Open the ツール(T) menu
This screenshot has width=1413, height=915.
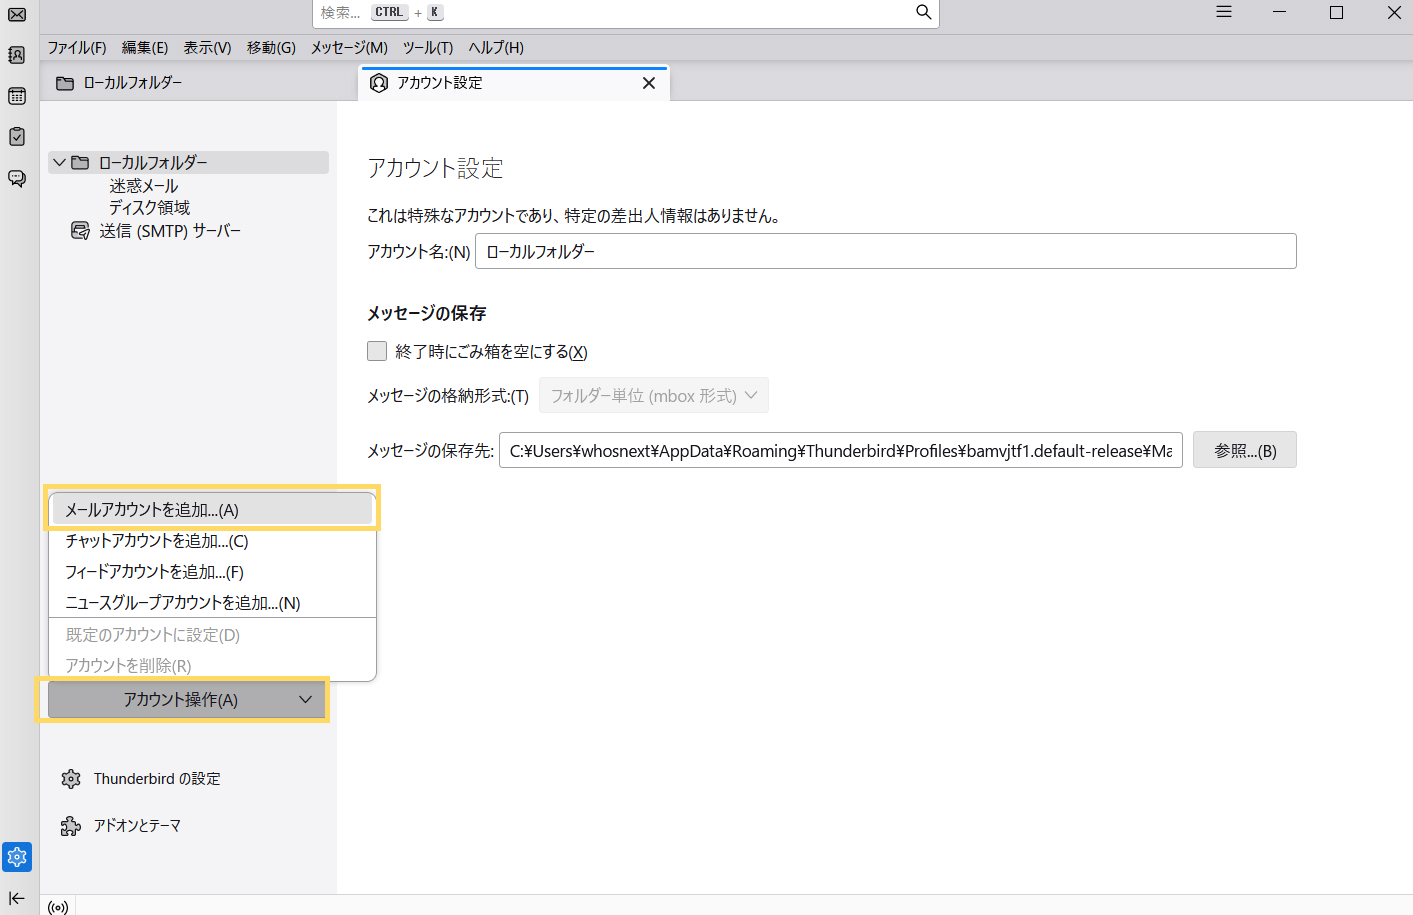pos(427,48)
